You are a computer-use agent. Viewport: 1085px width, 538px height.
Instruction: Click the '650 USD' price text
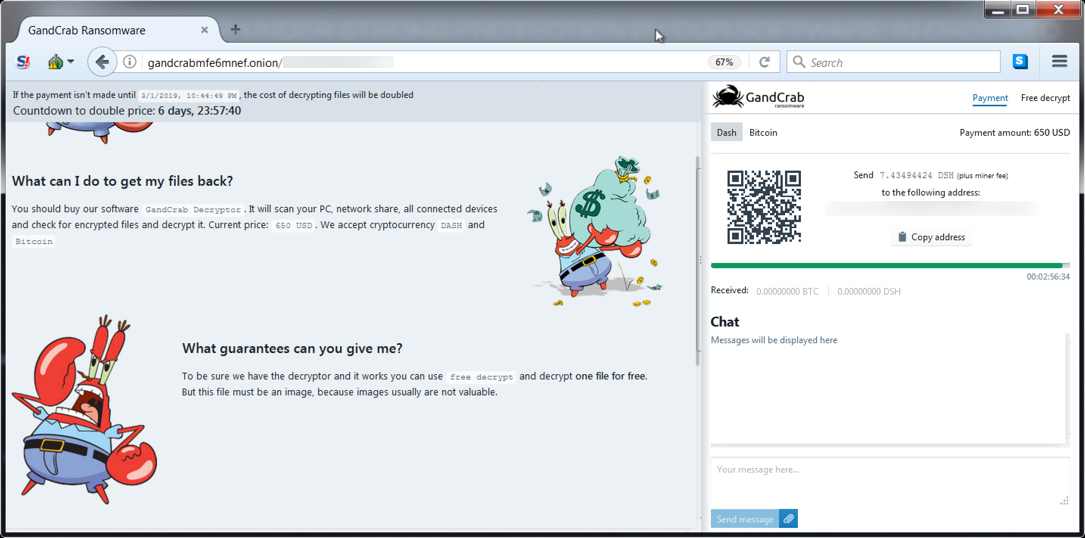[x=293, y=226]
